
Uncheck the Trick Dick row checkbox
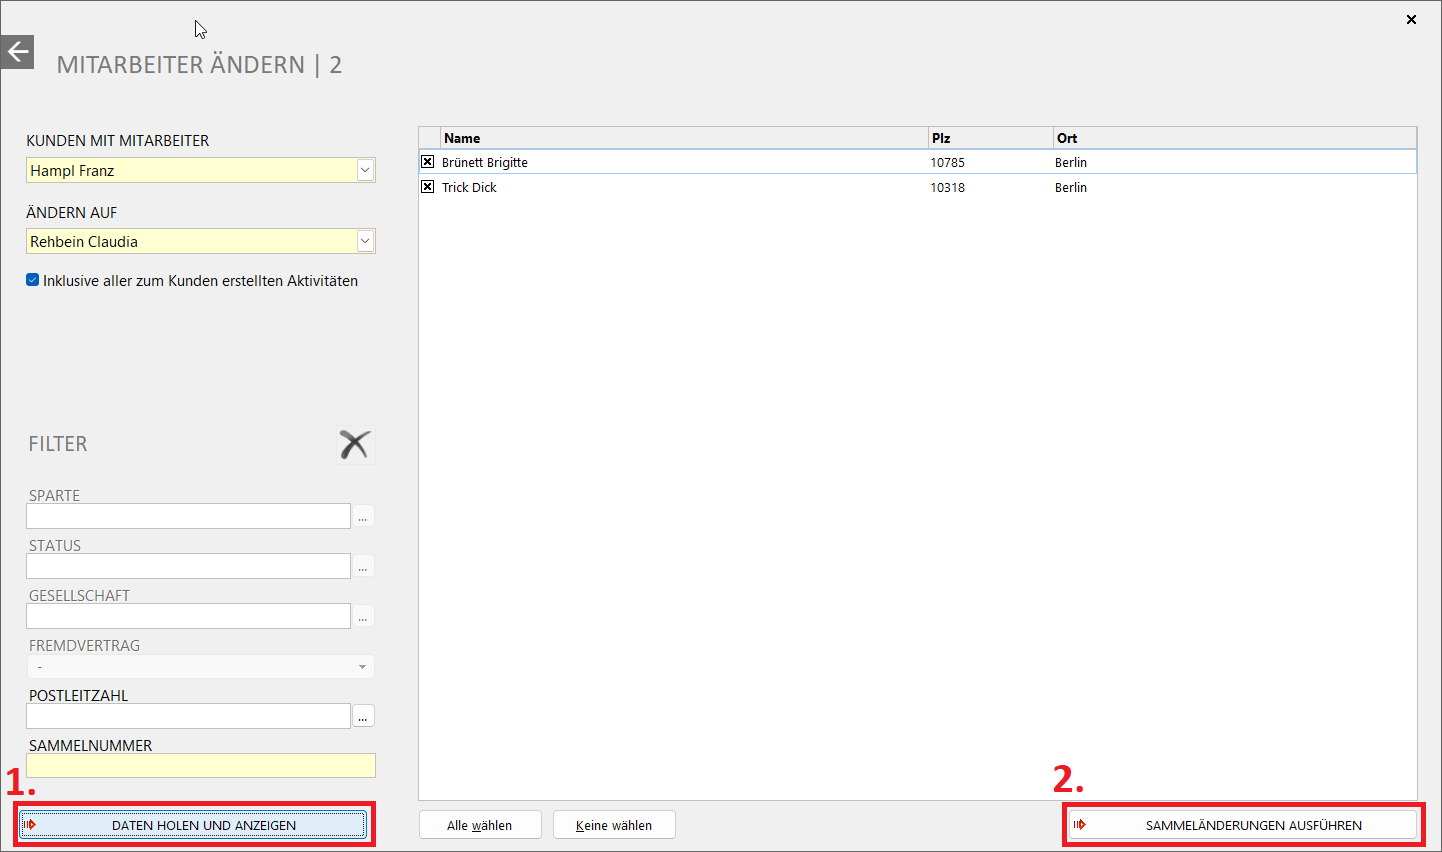click(x=428, y=187)
